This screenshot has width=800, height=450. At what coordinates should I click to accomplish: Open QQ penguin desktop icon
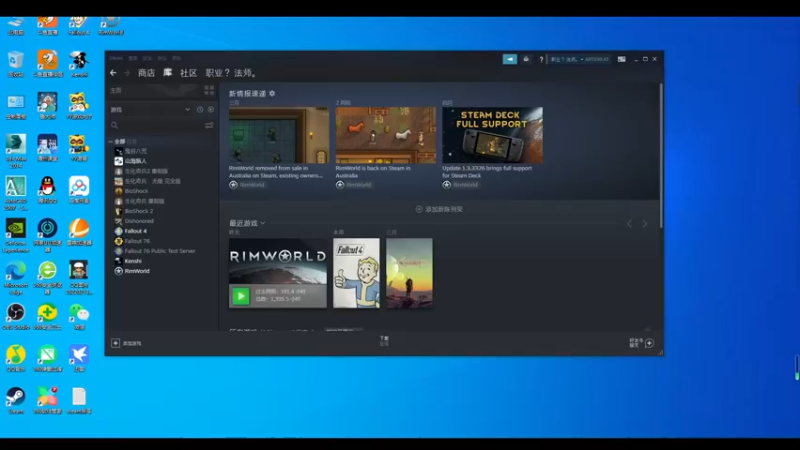pyautogui.click(x=47, y=190)
